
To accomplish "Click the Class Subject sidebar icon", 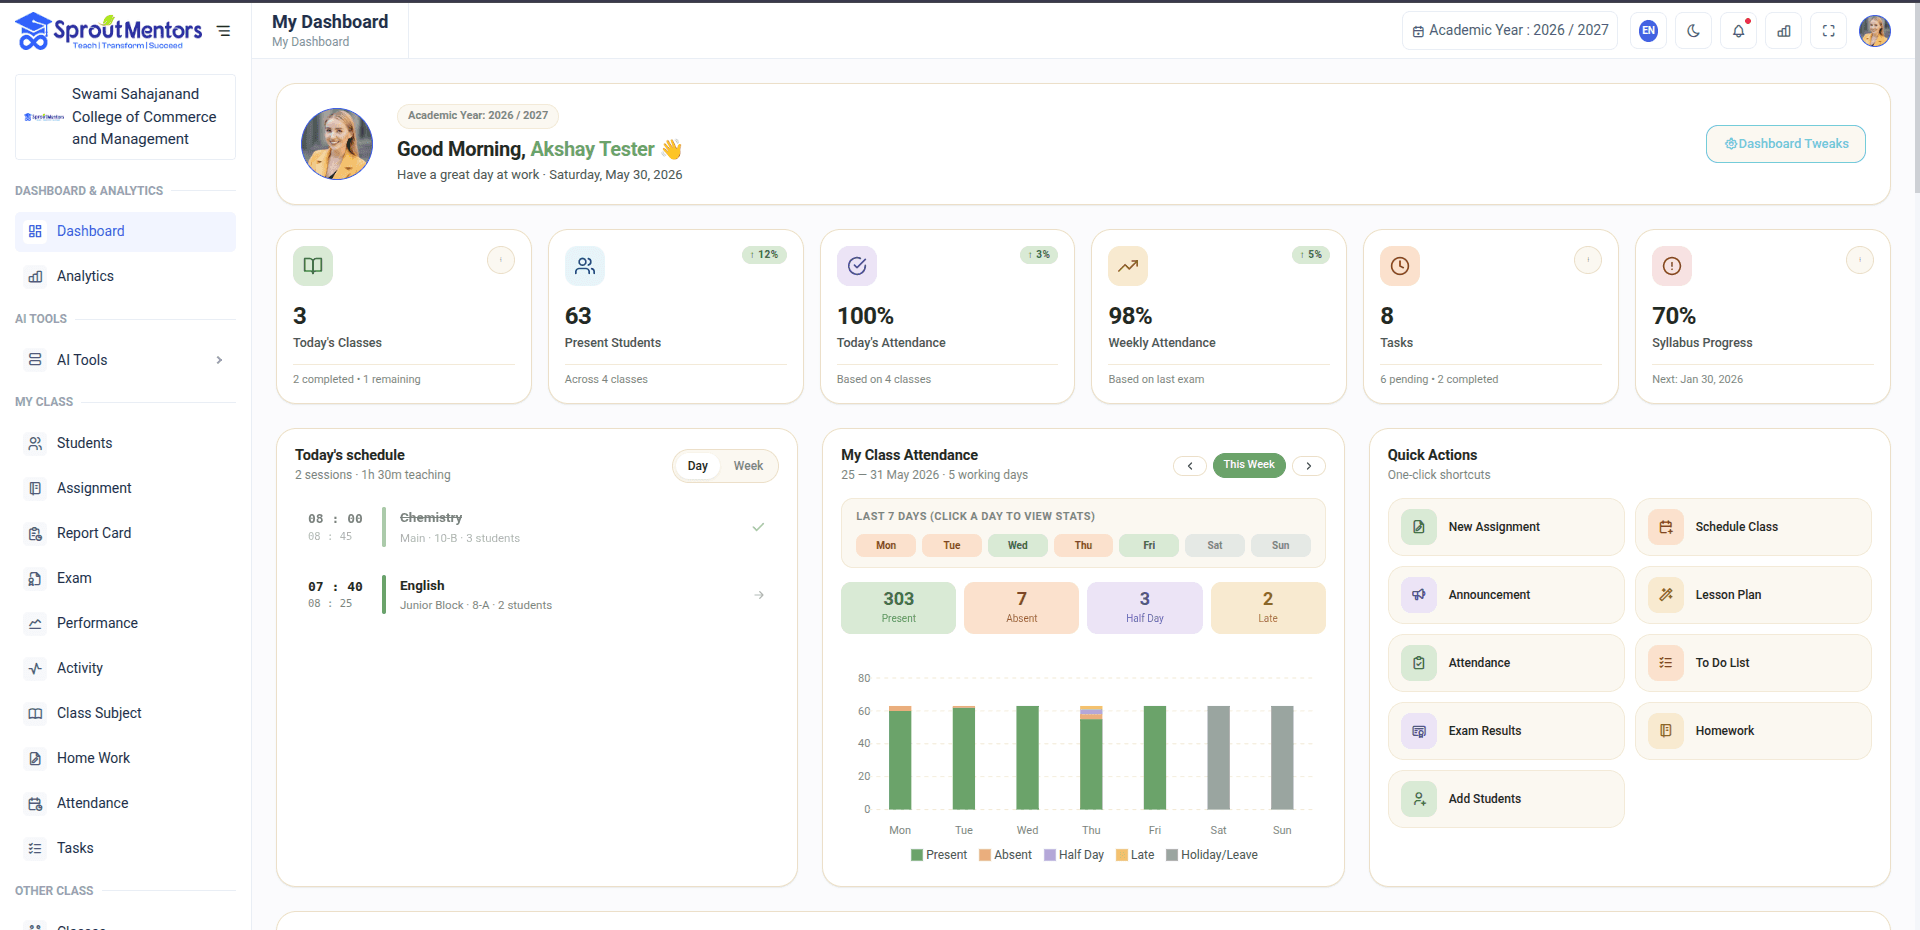I will click(x=36, y=713).
